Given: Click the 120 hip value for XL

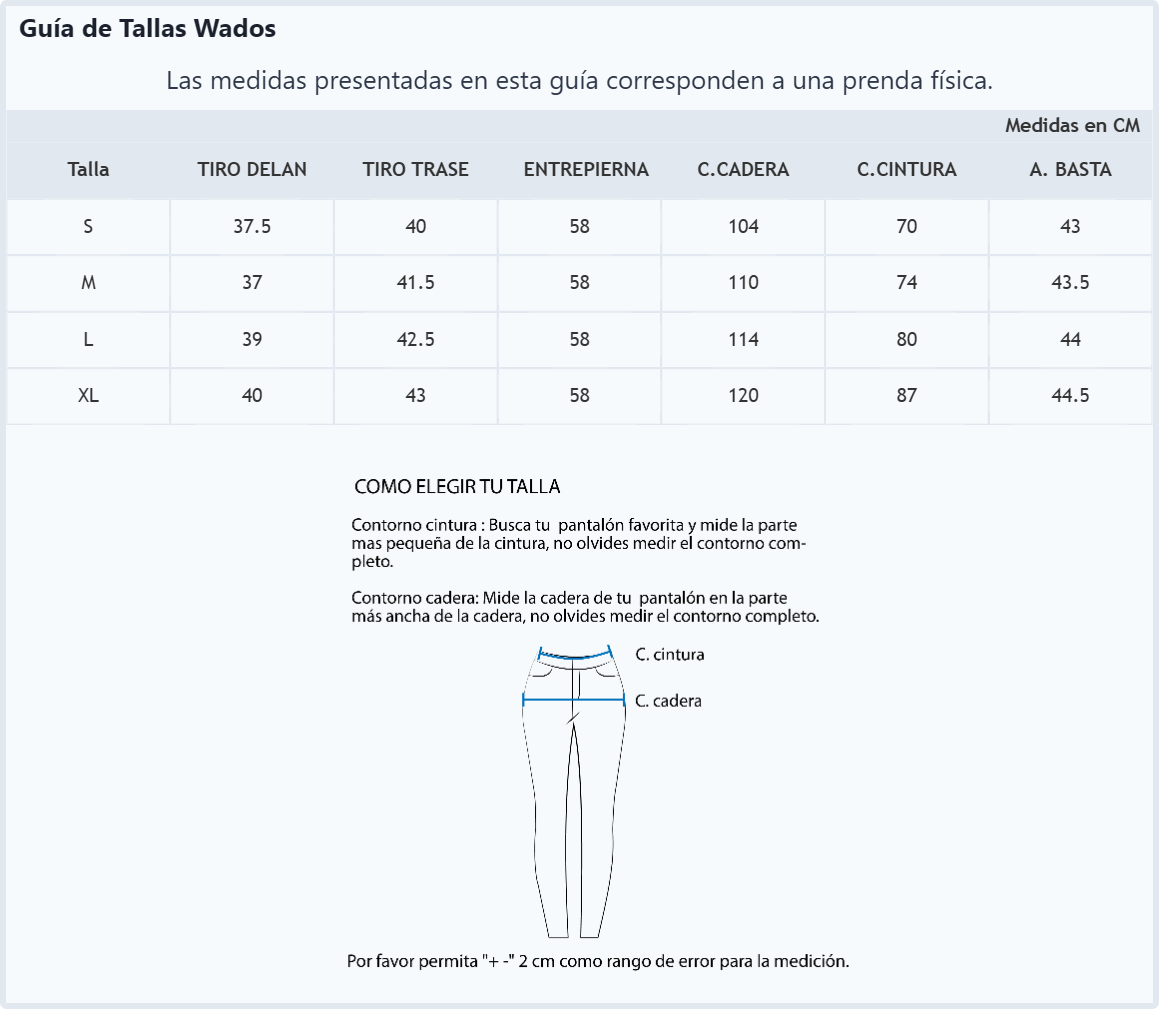Looking at the screenshot, I should point(743,396).
